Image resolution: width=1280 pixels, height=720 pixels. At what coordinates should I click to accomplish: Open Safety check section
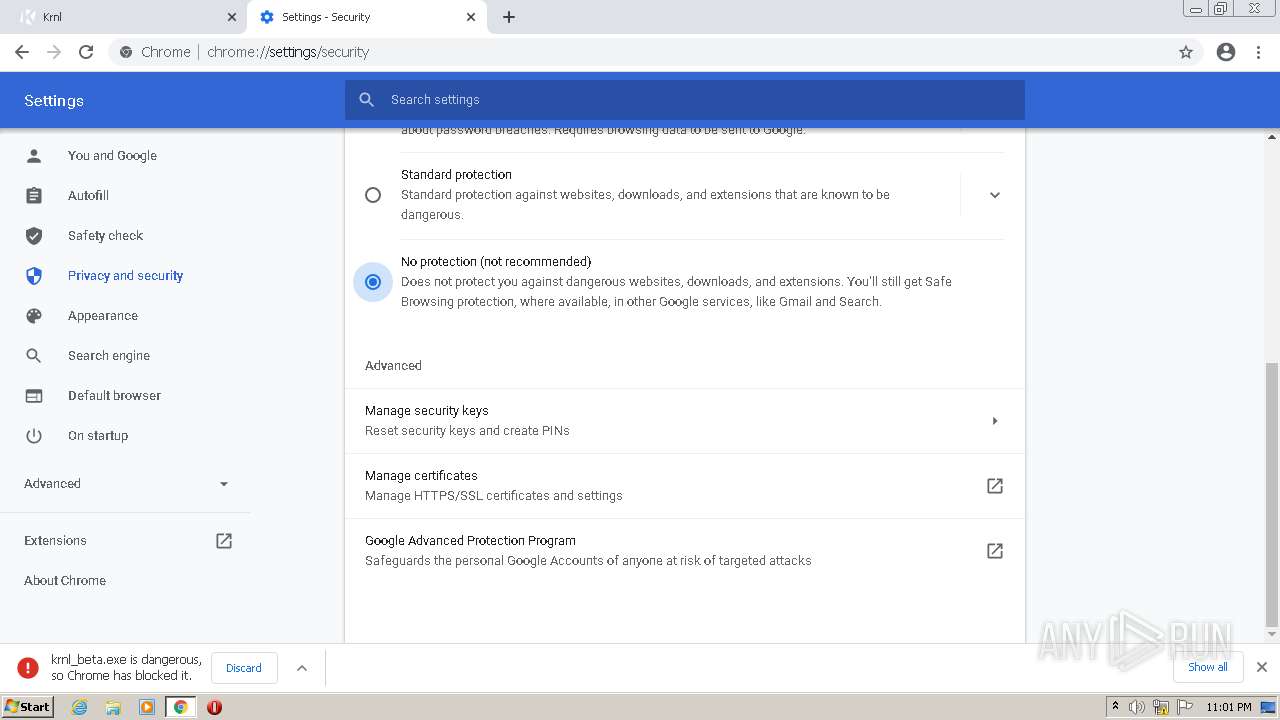pos(105,236)
